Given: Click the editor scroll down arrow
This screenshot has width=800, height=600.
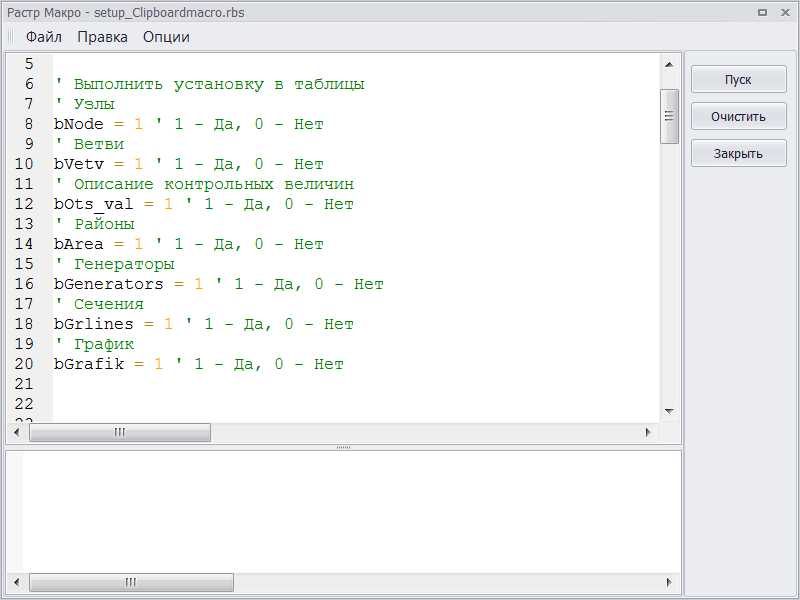Looking at the screenshot, I should click(669, 411).
